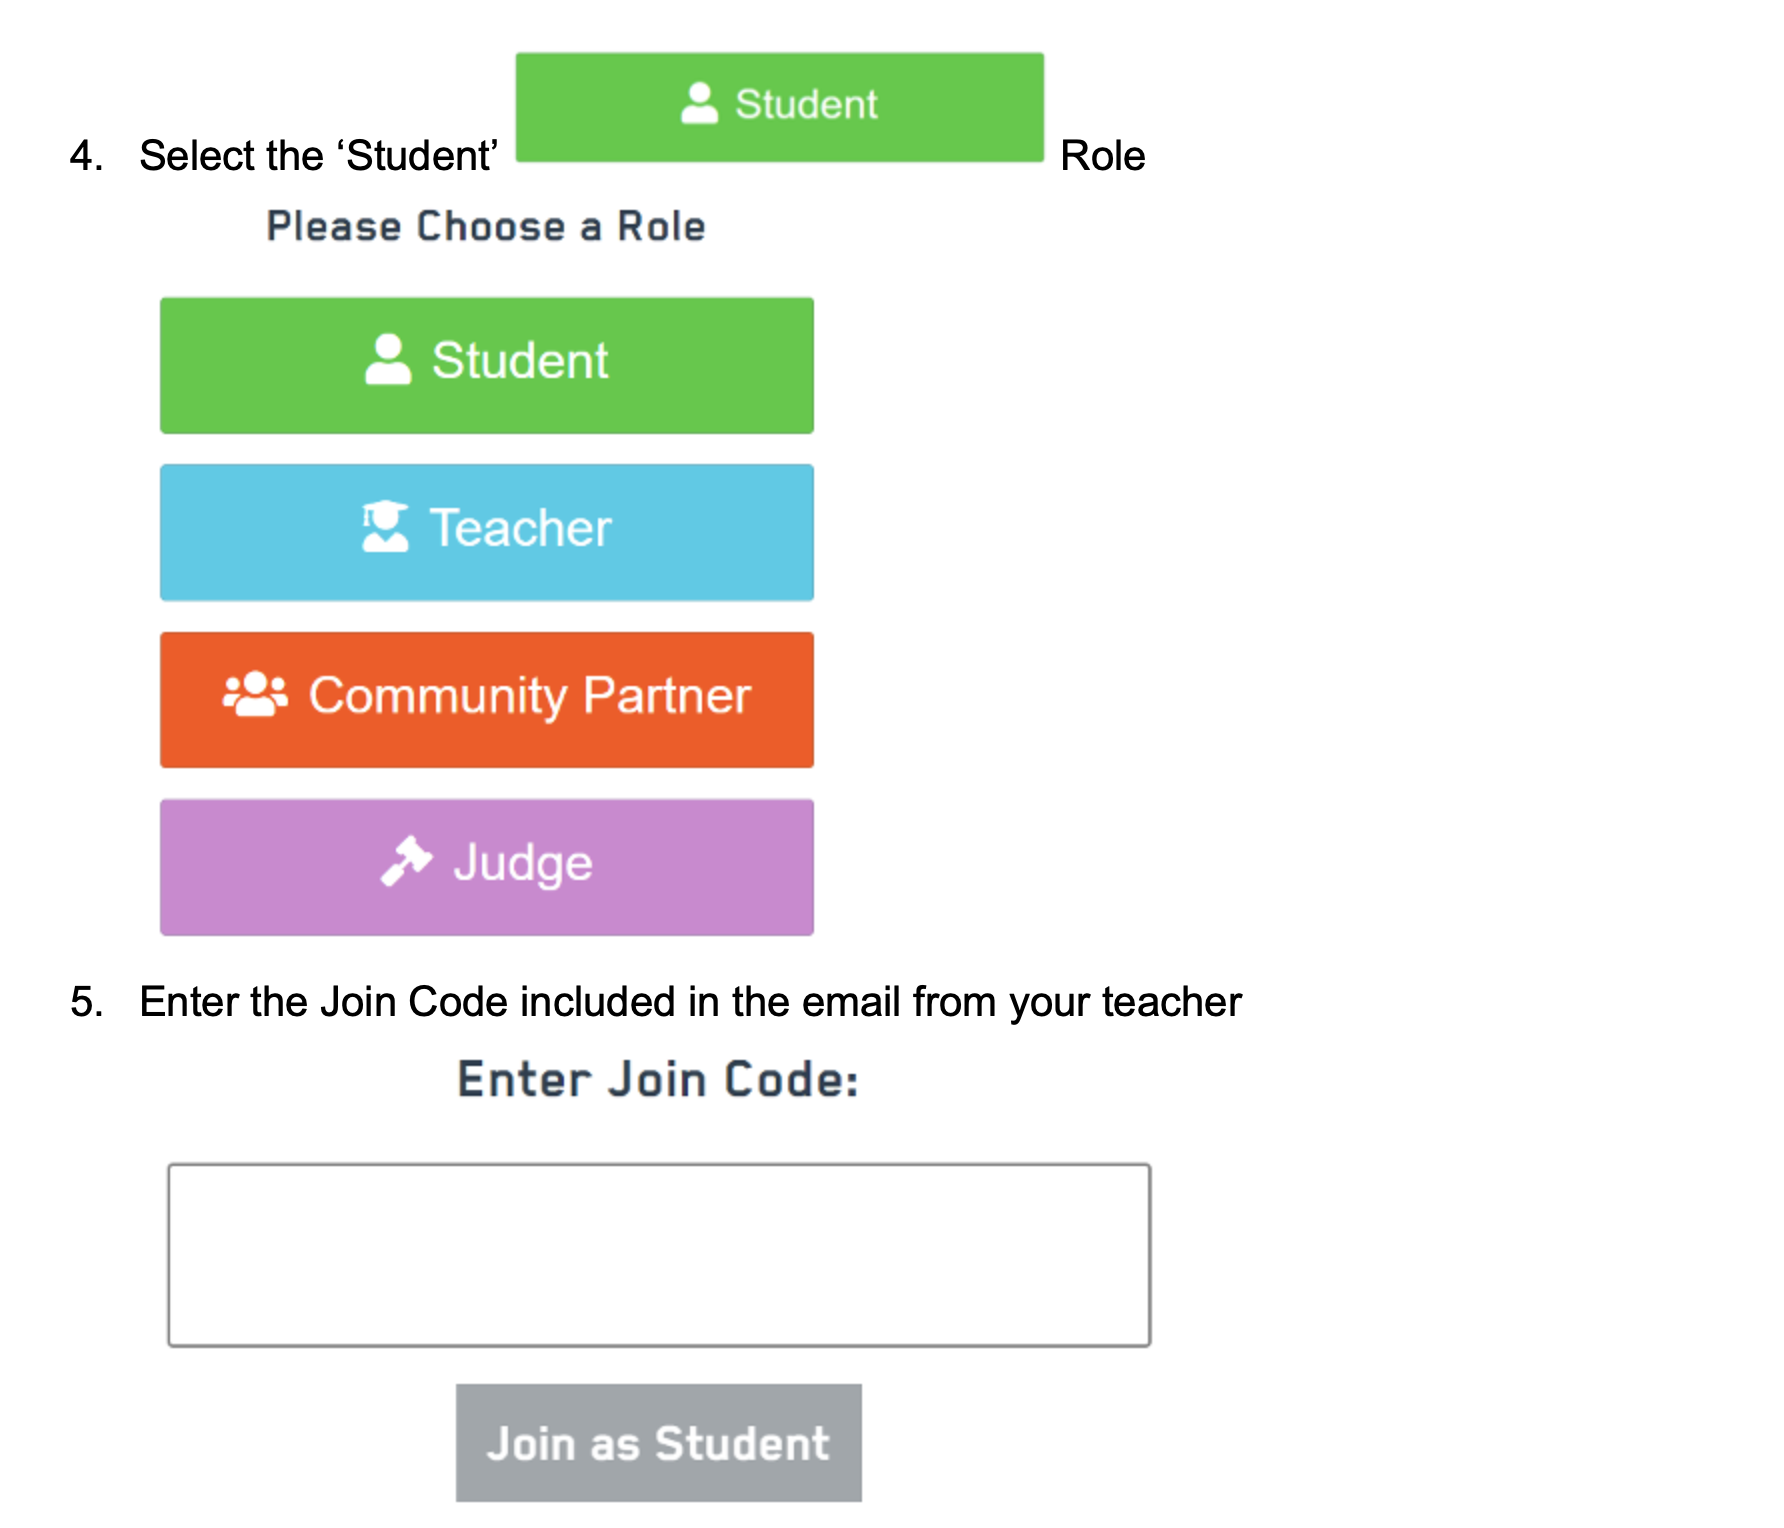The height and width of the screenshot is (1528, 1784).
Task: Click the quoted word 'Student' in step 4
Action: 418,156
